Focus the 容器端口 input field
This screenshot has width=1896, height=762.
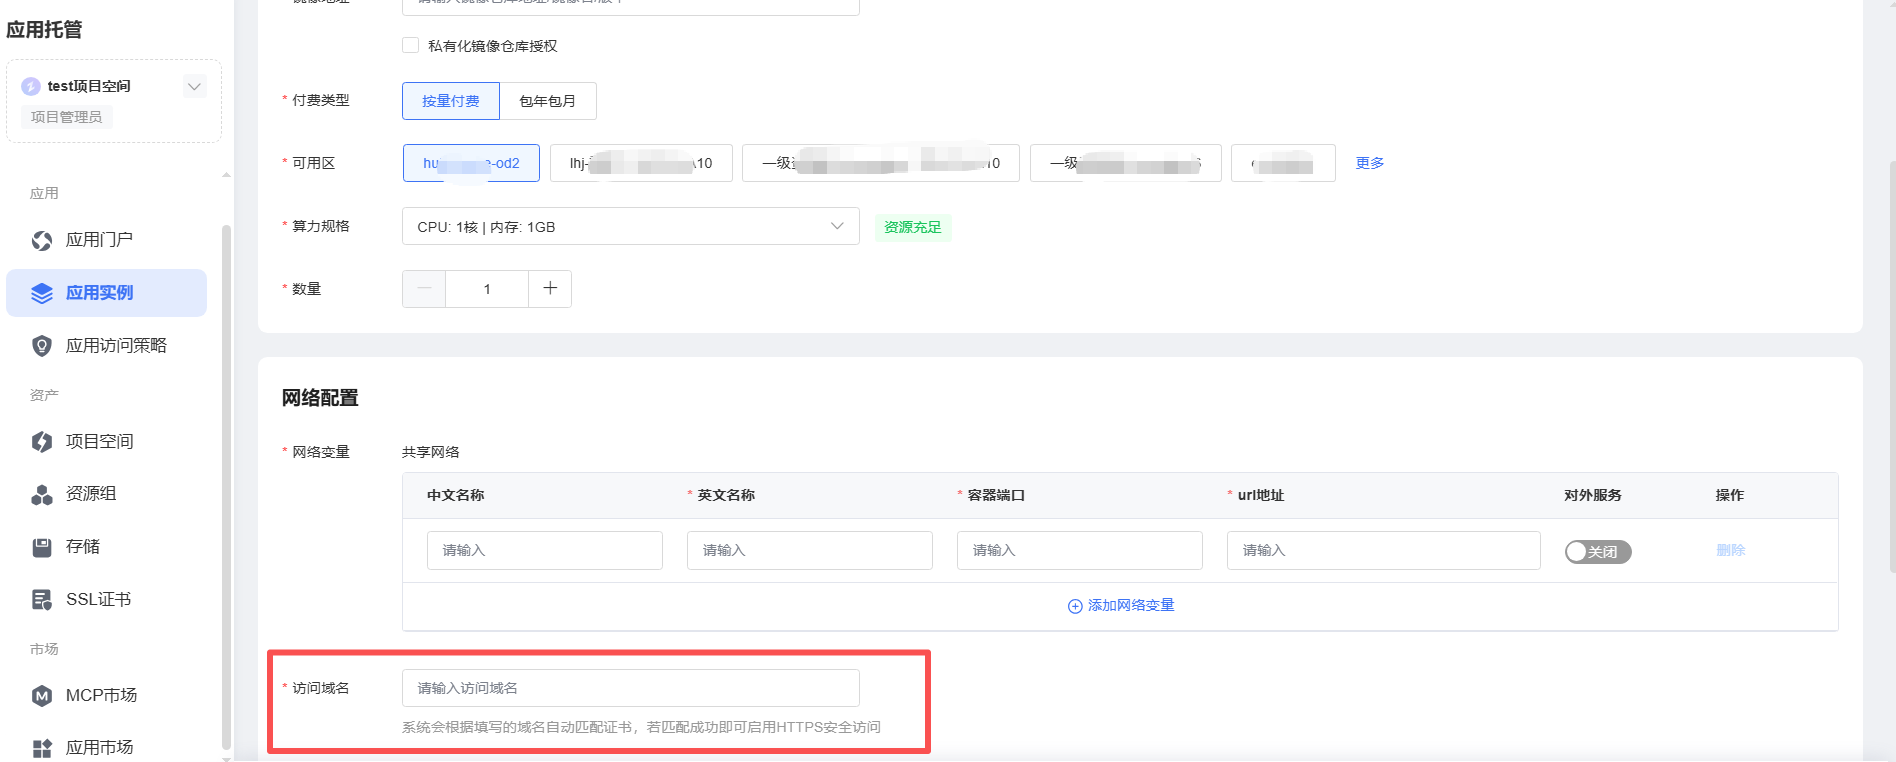point(1080,551)
